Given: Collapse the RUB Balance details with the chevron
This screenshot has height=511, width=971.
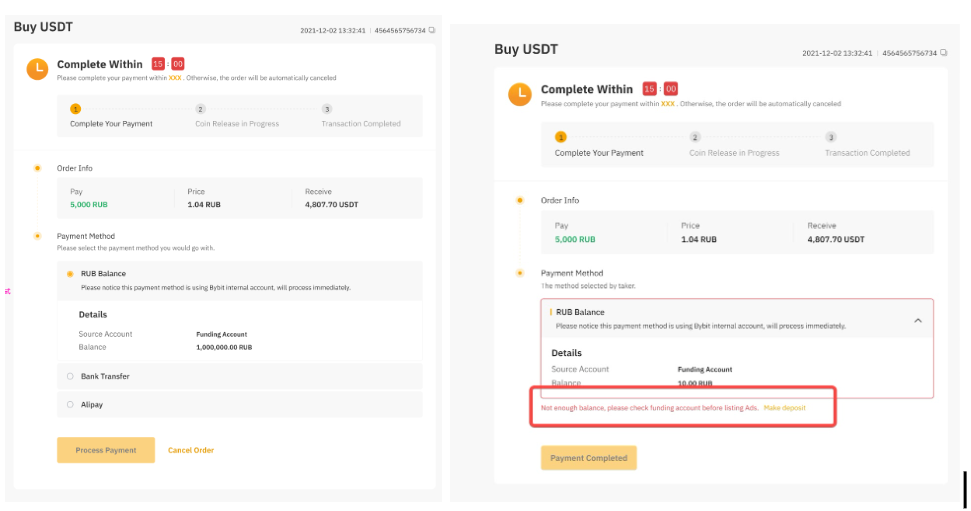Looking at the screenshot, I should click(x=917, y=320).
